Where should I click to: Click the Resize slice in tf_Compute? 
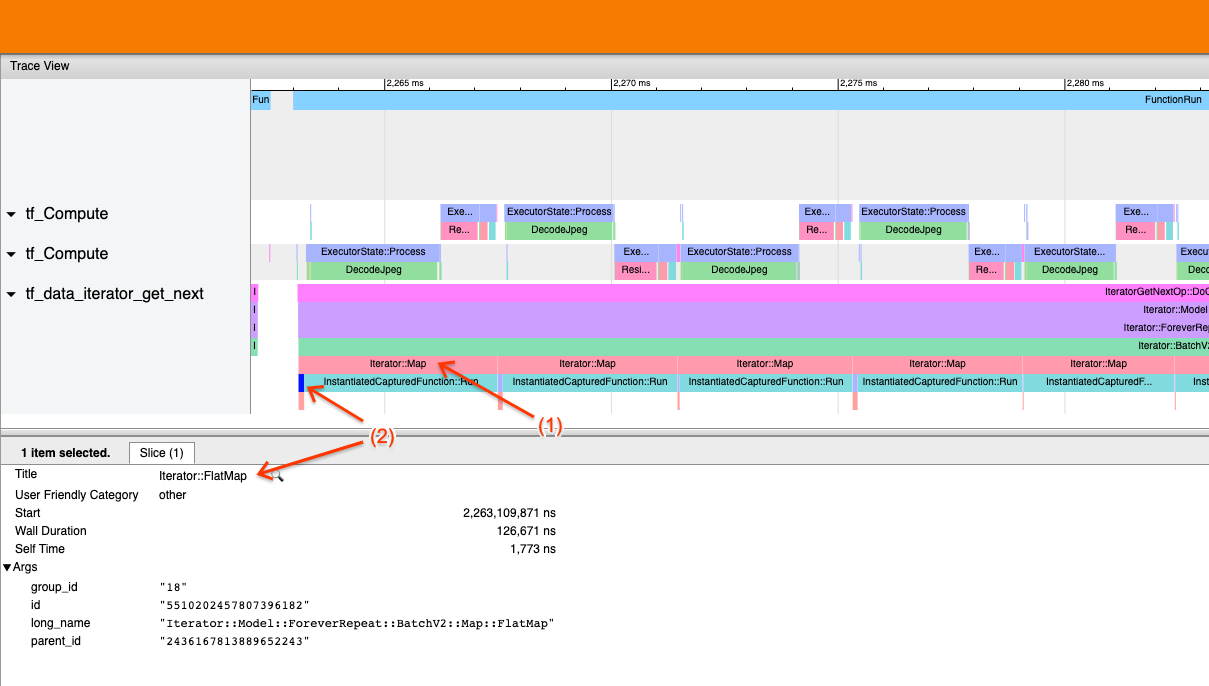point(636,269)
